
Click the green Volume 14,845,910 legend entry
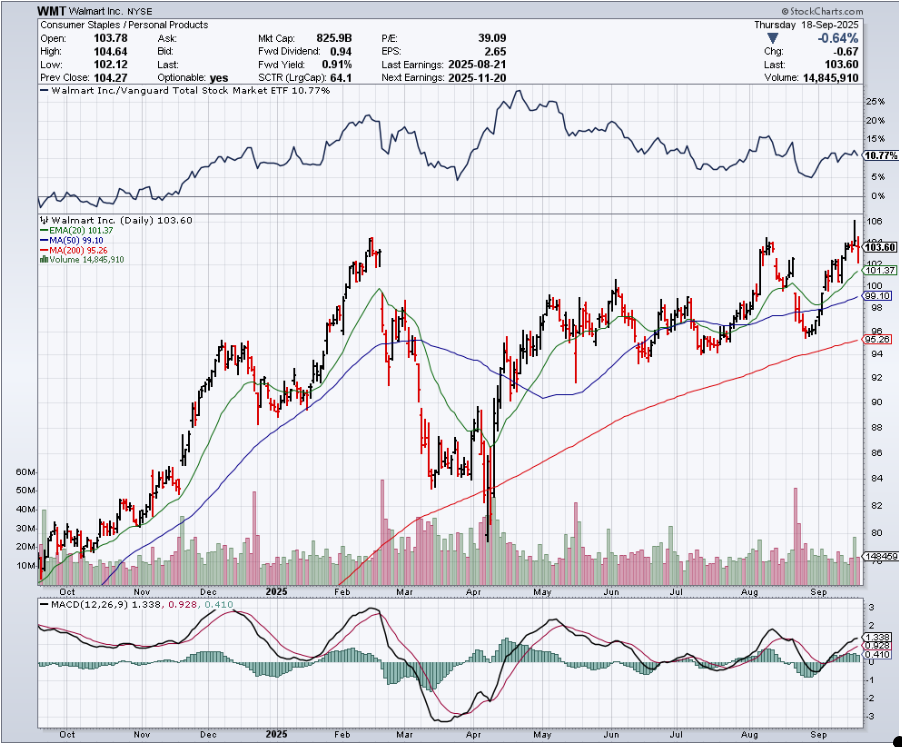tap(82, 260)
